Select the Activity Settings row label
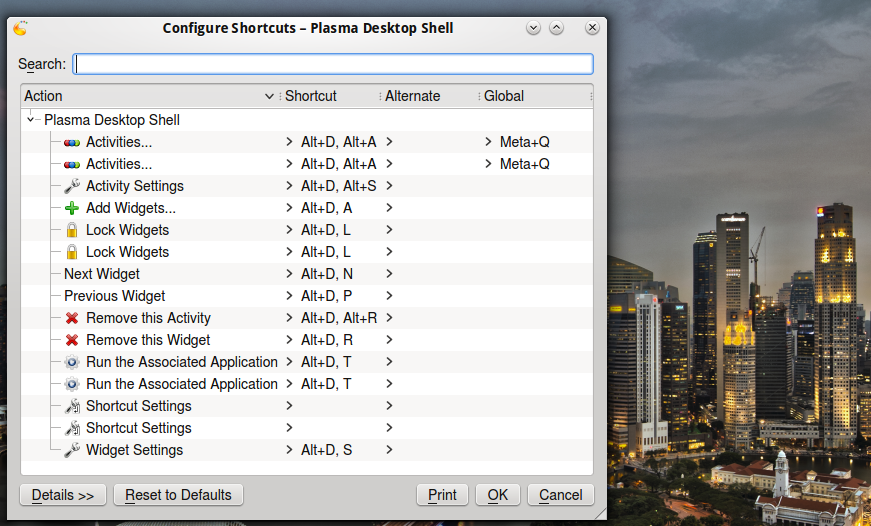This screenshot has width=871, height=526. pyautogui.click(x=135, y=186)
